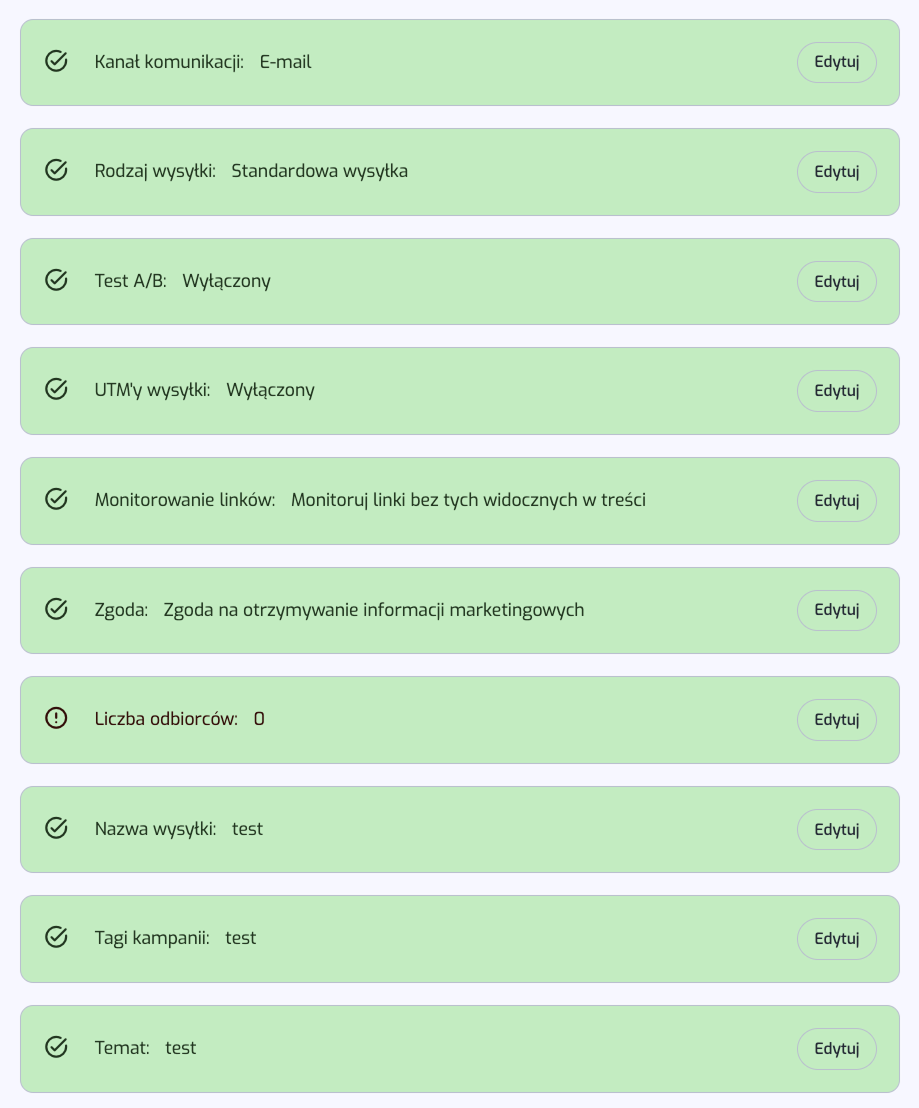Viewport: 919px width, 1108px height.
Task: Click the warning icon next to Liczba odbiorców
Action: (57, 719)
